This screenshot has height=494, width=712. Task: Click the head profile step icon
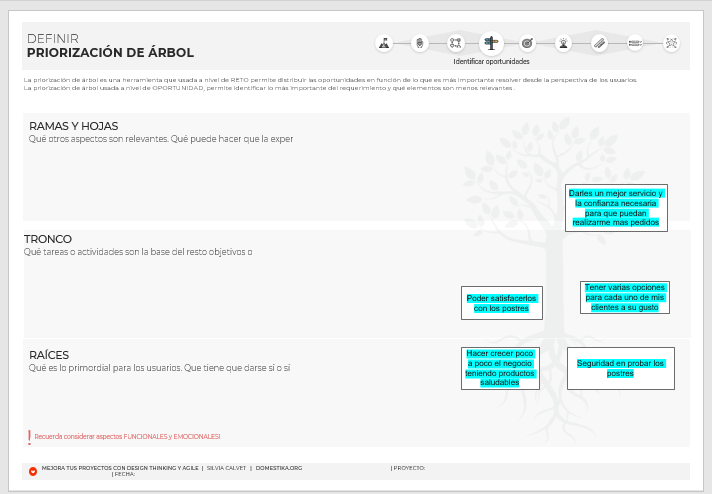click(420, 44)
